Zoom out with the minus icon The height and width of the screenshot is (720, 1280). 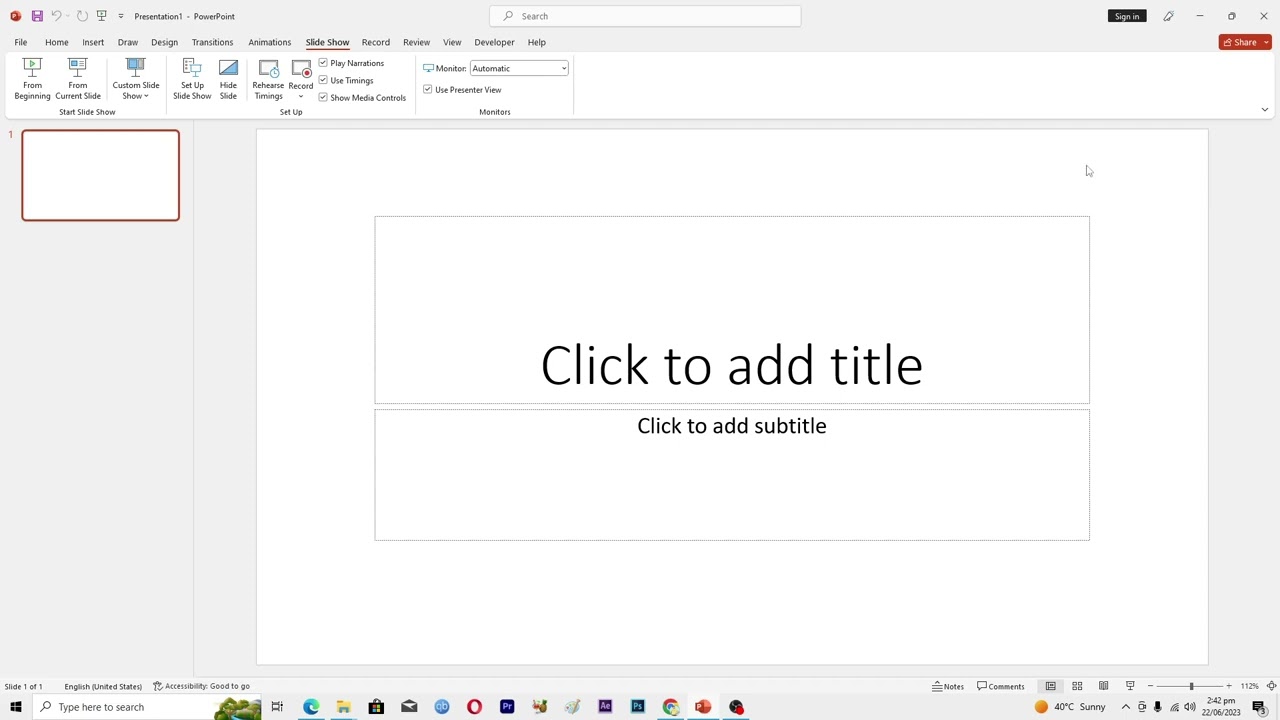click(x=1150, y=686)
